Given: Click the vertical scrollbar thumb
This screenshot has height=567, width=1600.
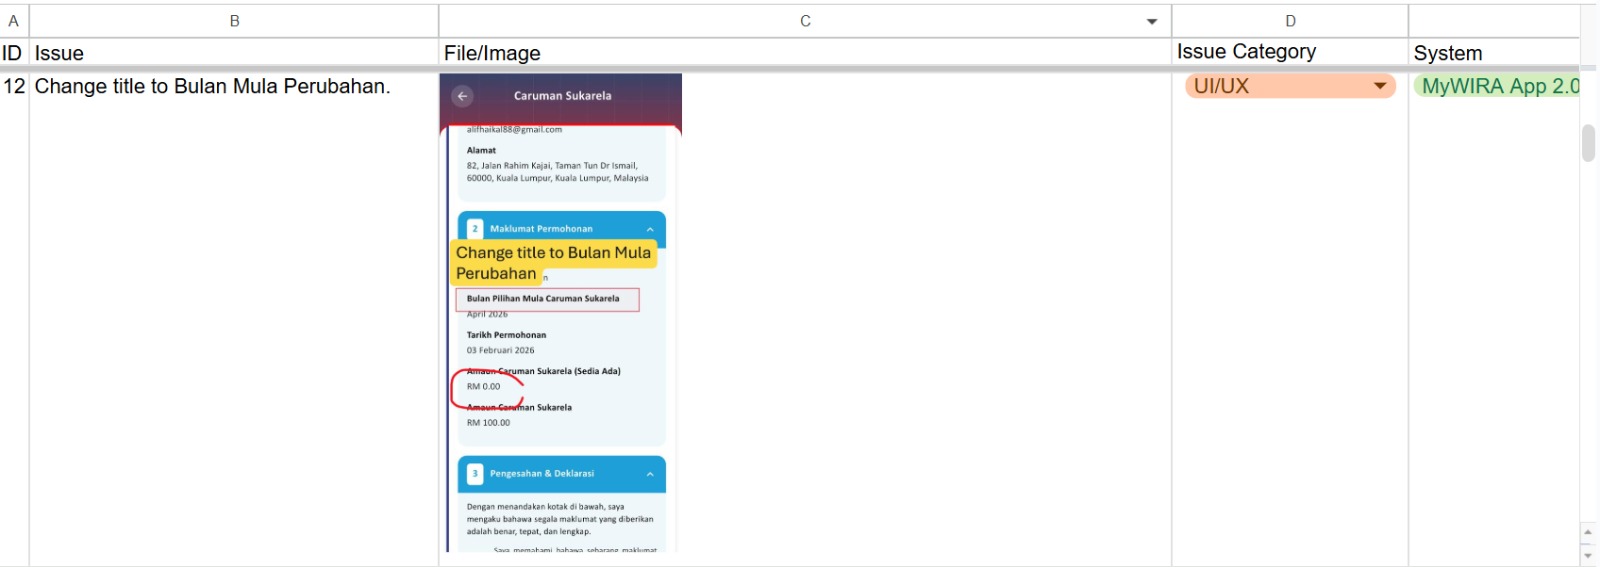Looking at the screenshot, I should (x=1588, y=143).
